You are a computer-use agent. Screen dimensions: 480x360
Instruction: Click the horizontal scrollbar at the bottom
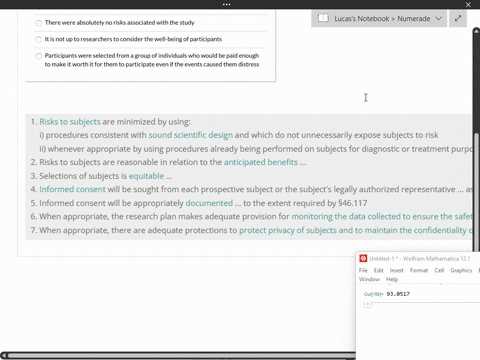click(x=182, y=355)
